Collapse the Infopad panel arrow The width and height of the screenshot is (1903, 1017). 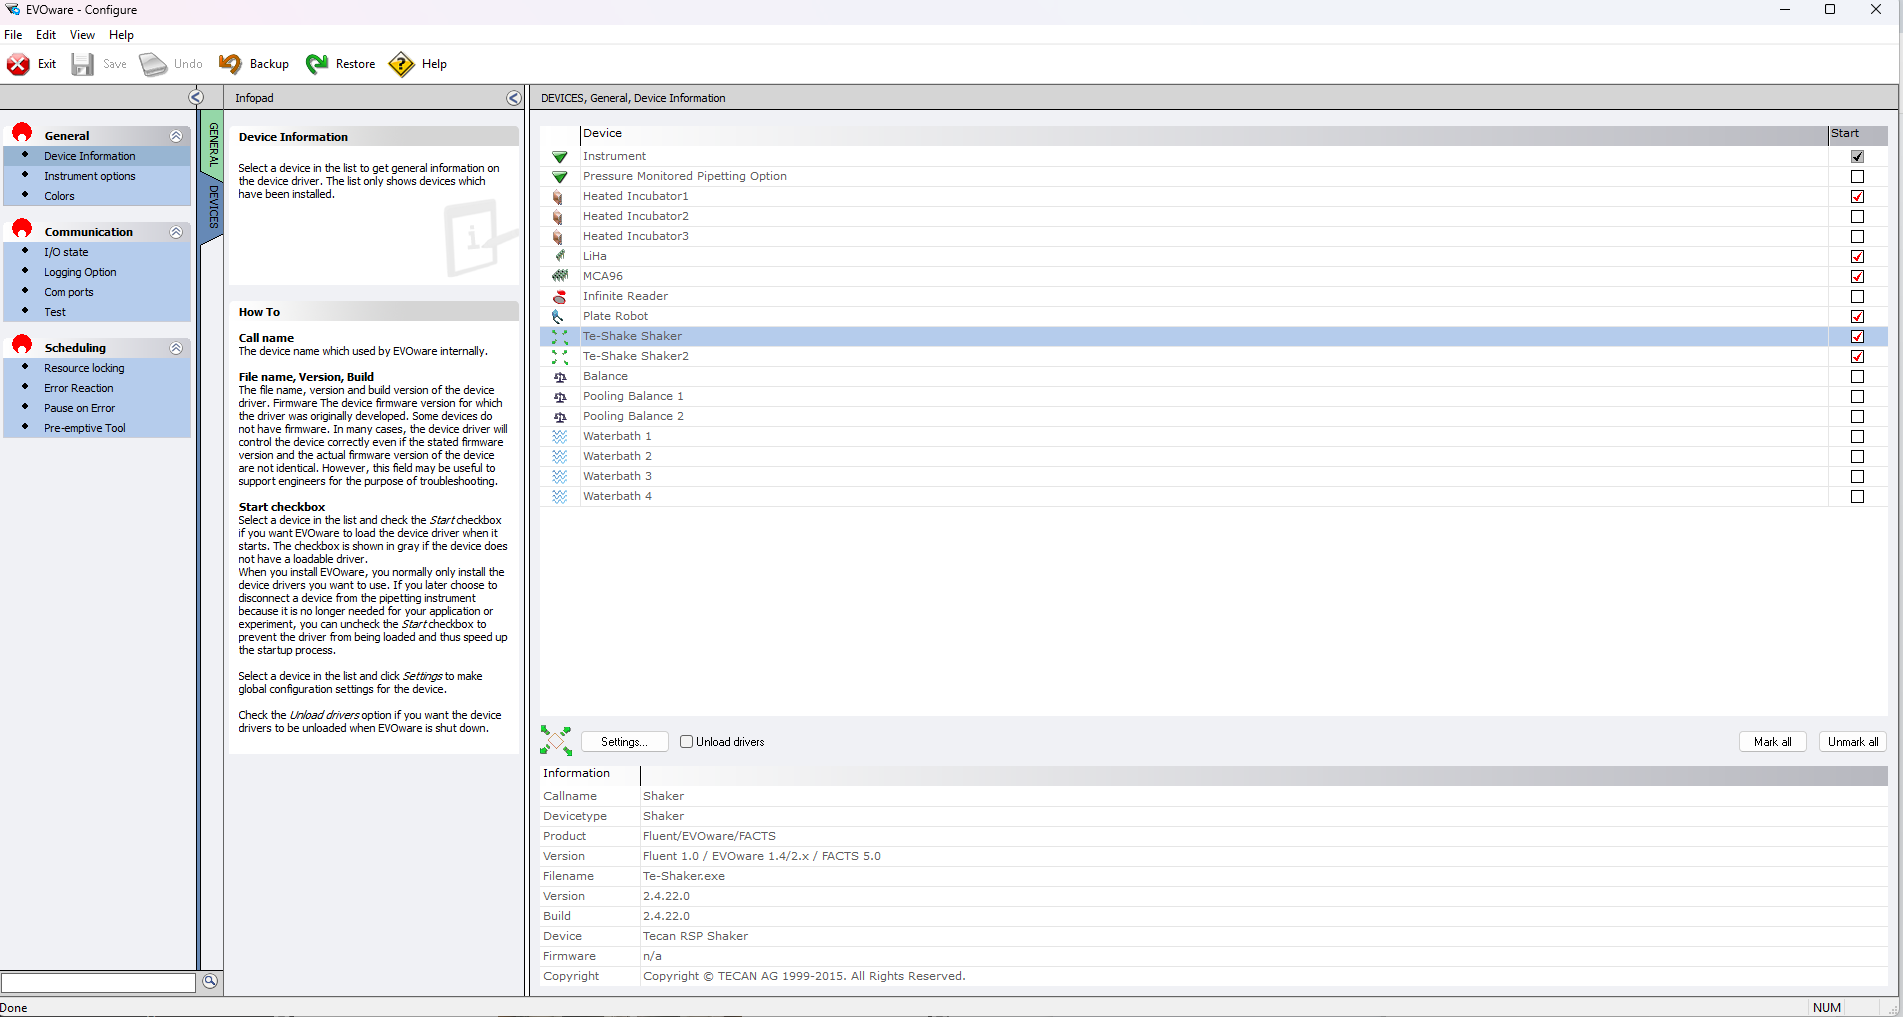pos(514,98)
